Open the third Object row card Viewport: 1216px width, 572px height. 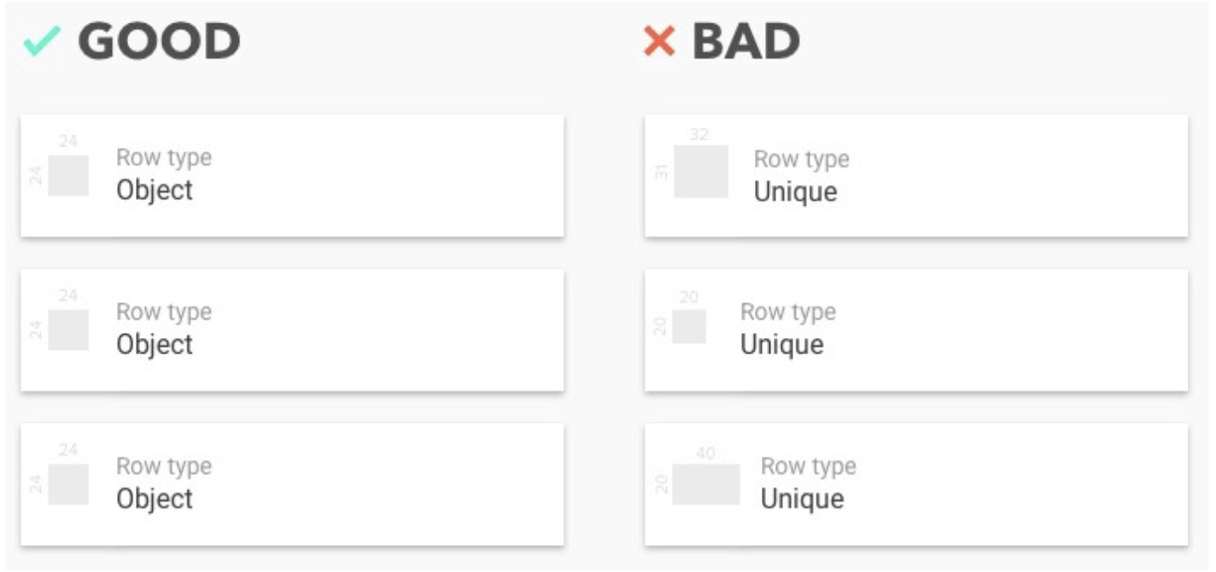pyautogui.click(x=292, y=484)
